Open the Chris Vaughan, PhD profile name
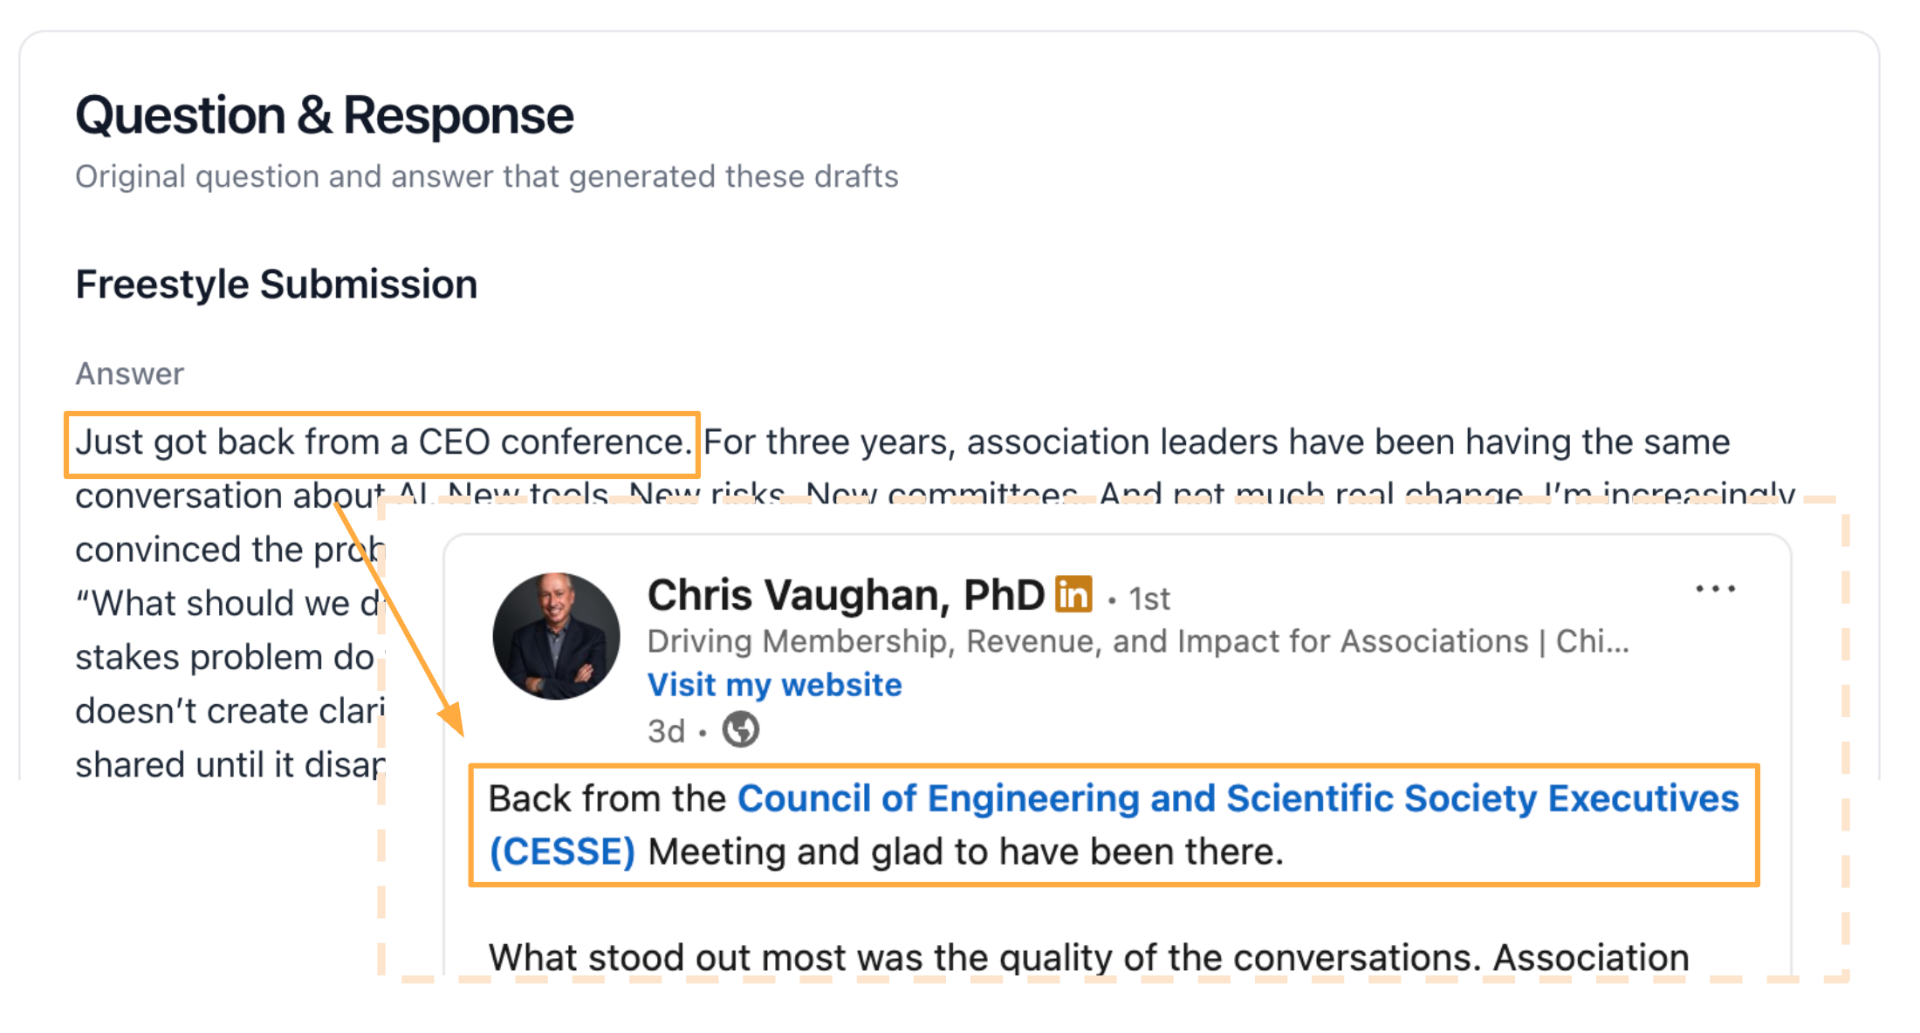The height and width of the screenshot is (1033, 1920). [x=845, y=595]
